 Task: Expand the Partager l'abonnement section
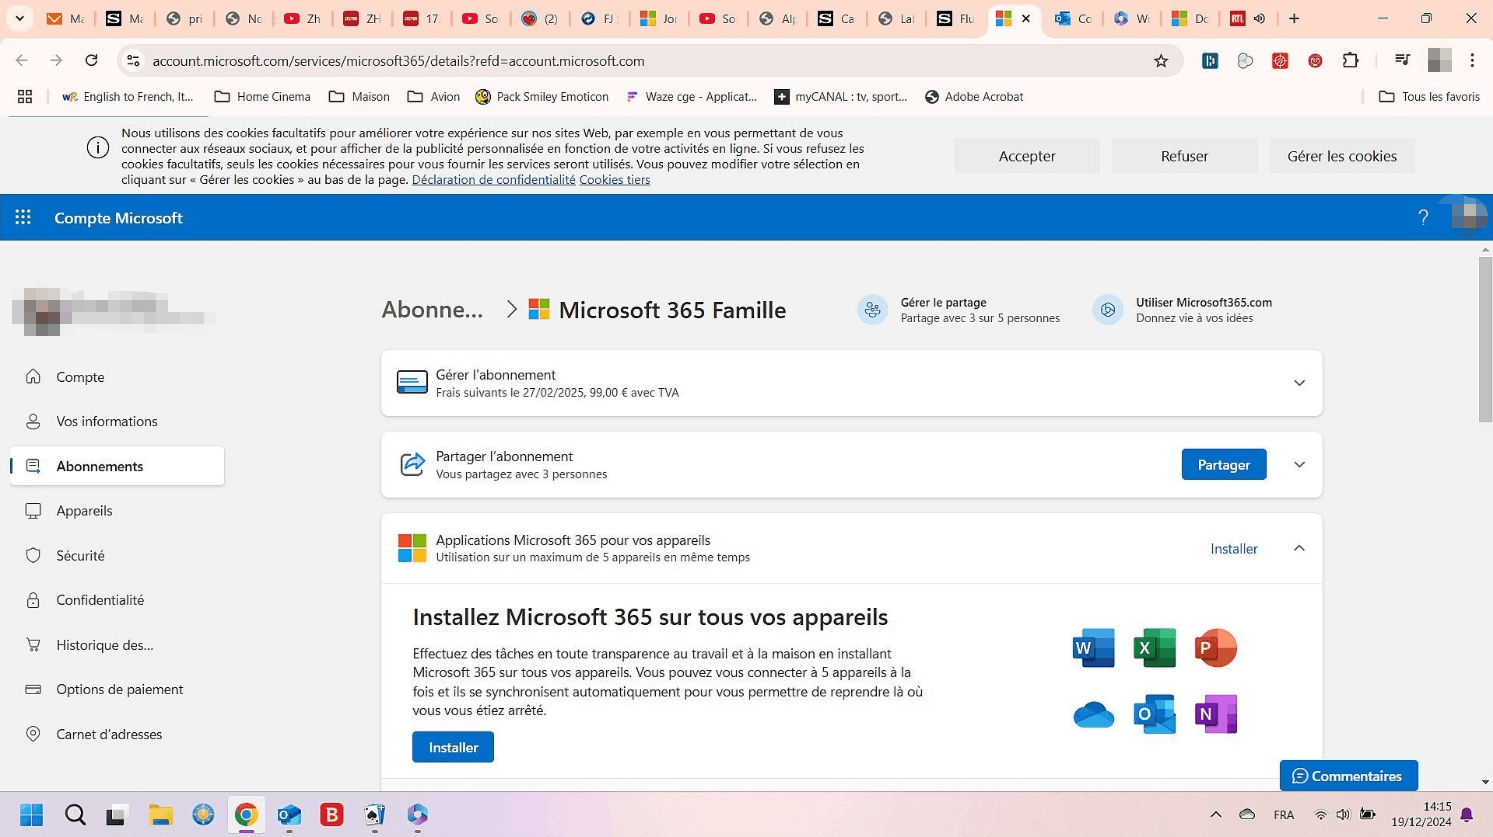[1299, 465]
